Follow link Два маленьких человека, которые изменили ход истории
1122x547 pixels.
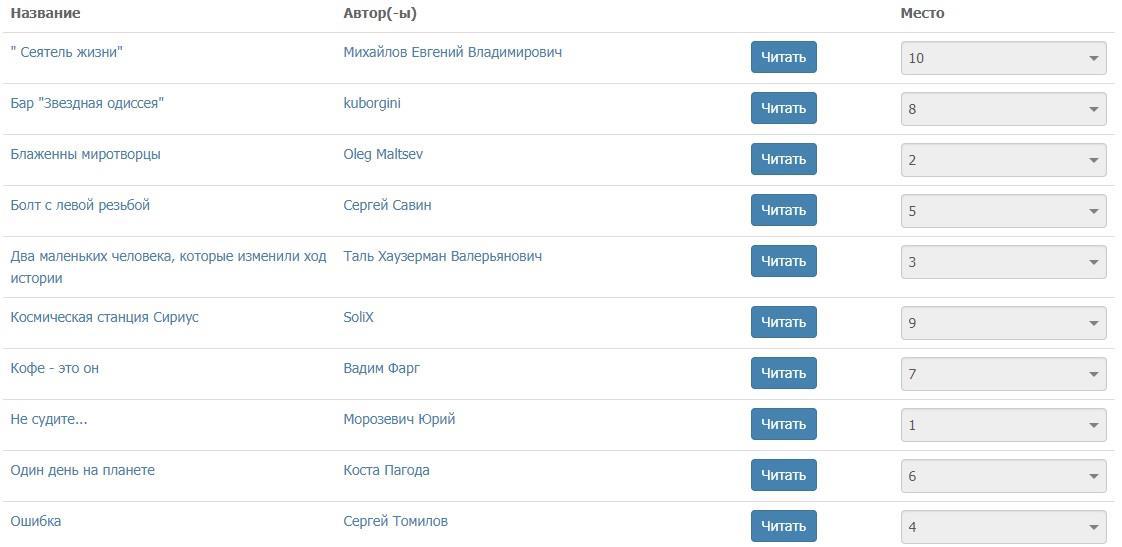click(168, 257)
